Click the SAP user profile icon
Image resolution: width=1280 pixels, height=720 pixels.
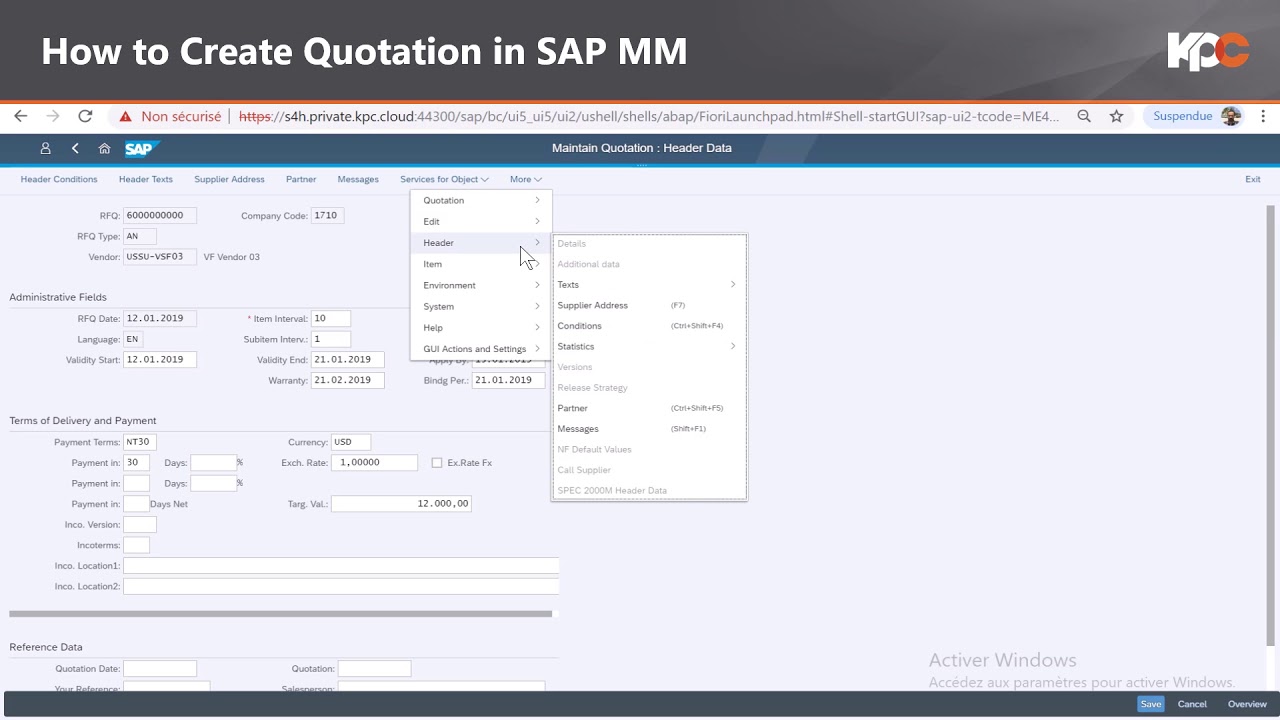tap(45, 148)
